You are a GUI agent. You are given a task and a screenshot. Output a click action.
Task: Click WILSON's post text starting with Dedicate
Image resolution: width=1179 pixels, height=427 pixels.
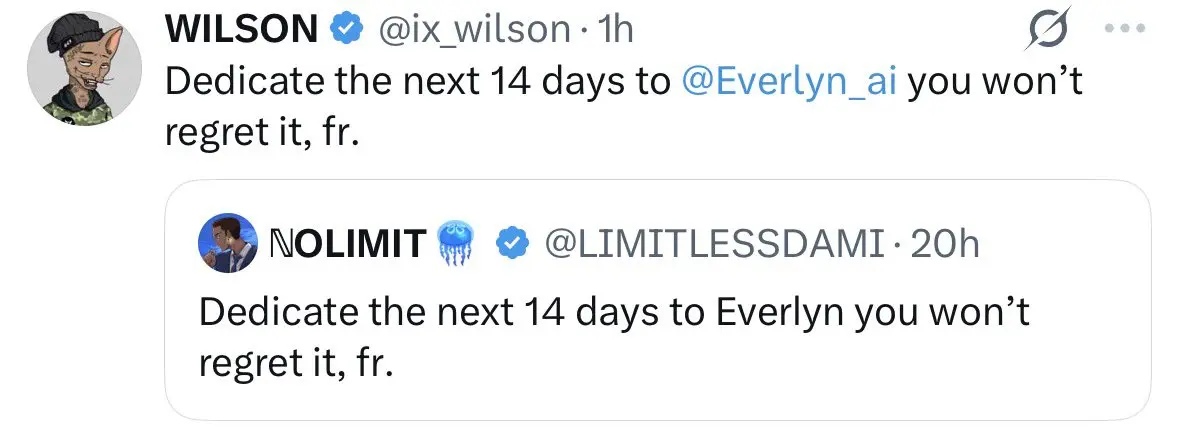click(623, 108)
